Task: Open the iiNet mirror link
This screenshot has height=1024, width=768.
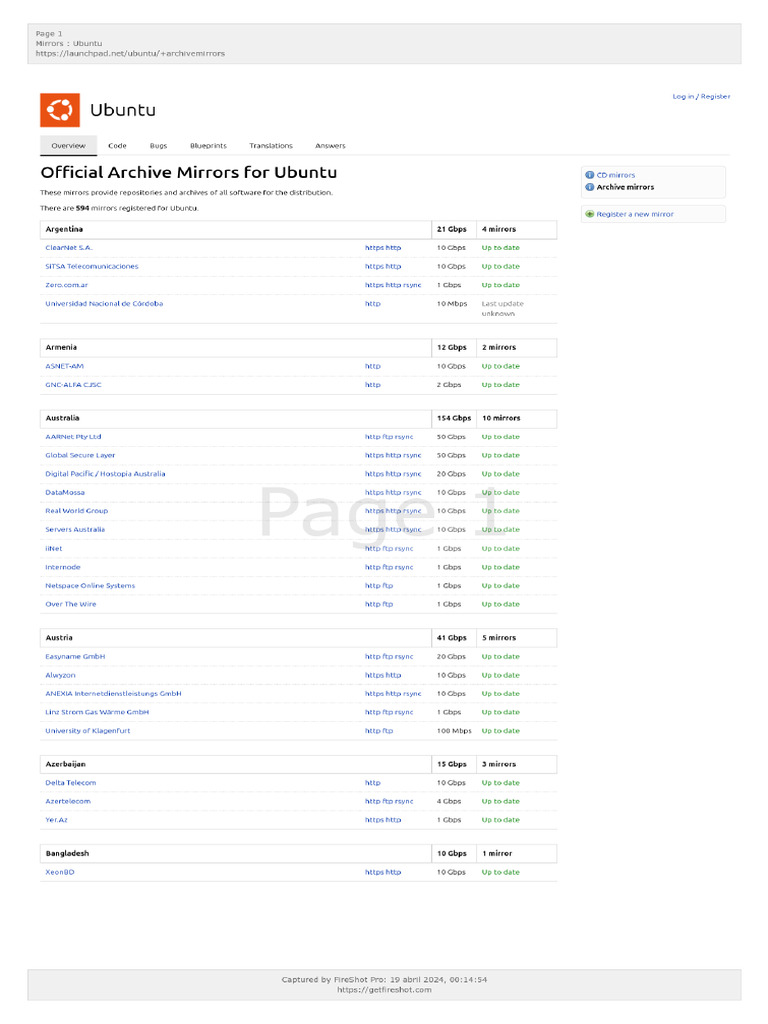Action: (x=54, y=549)
